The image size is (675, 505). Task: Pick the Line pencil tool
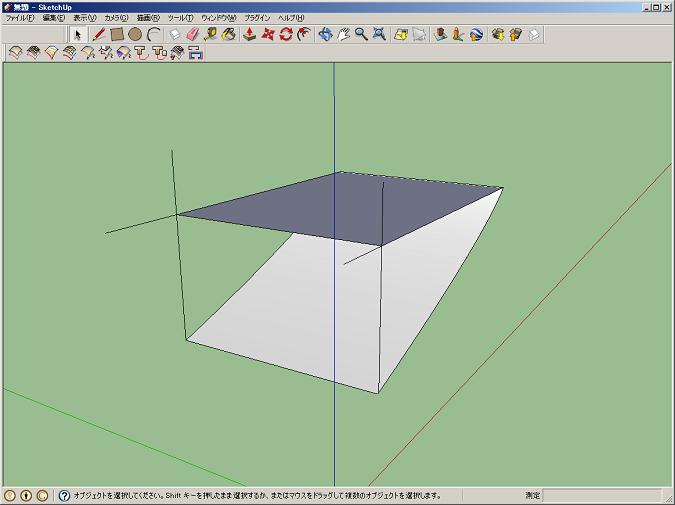pos(99,34)
